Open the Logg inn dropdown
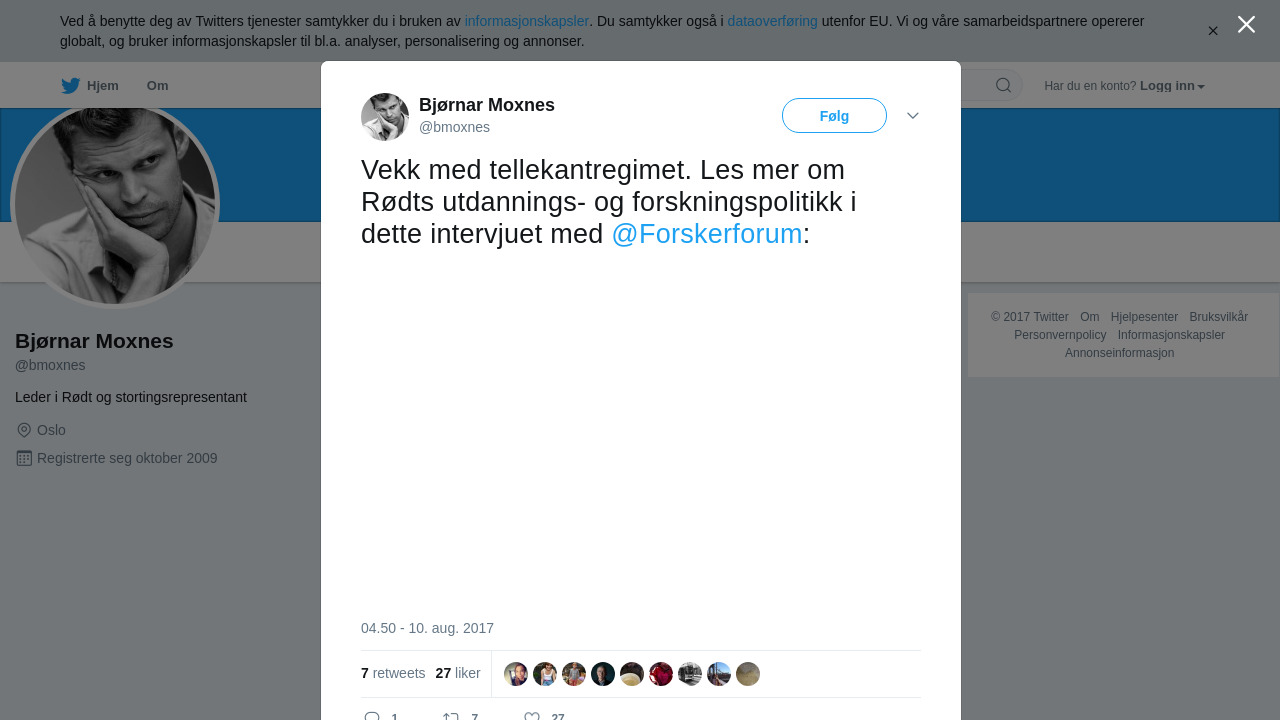This screenshot has height=720, width=1280. click(1172, 86)
